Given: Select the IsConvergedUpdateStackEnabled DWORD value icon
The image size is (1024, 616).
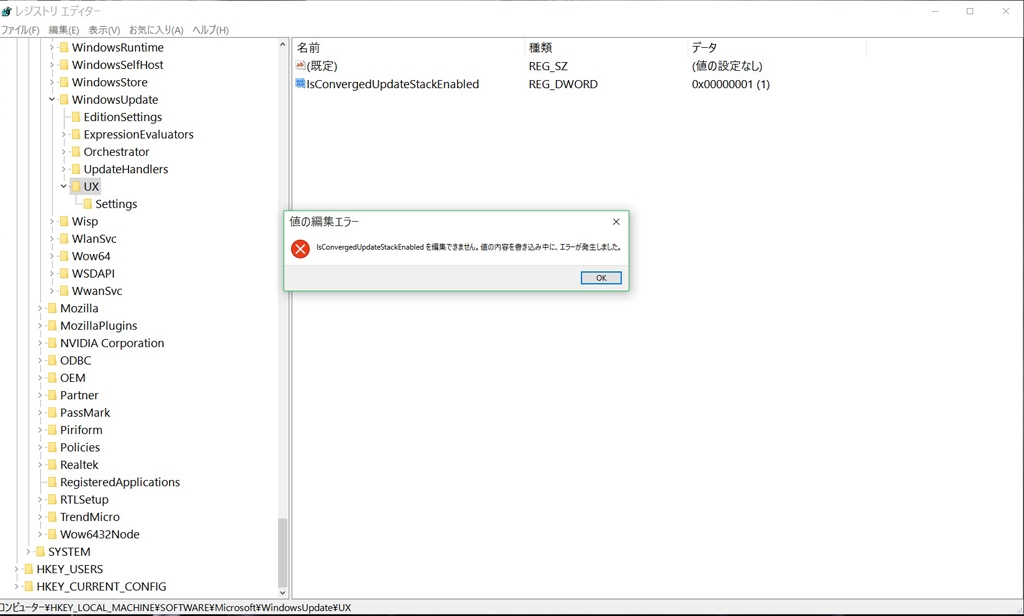Looking at the screenshot, I should 300,84.
